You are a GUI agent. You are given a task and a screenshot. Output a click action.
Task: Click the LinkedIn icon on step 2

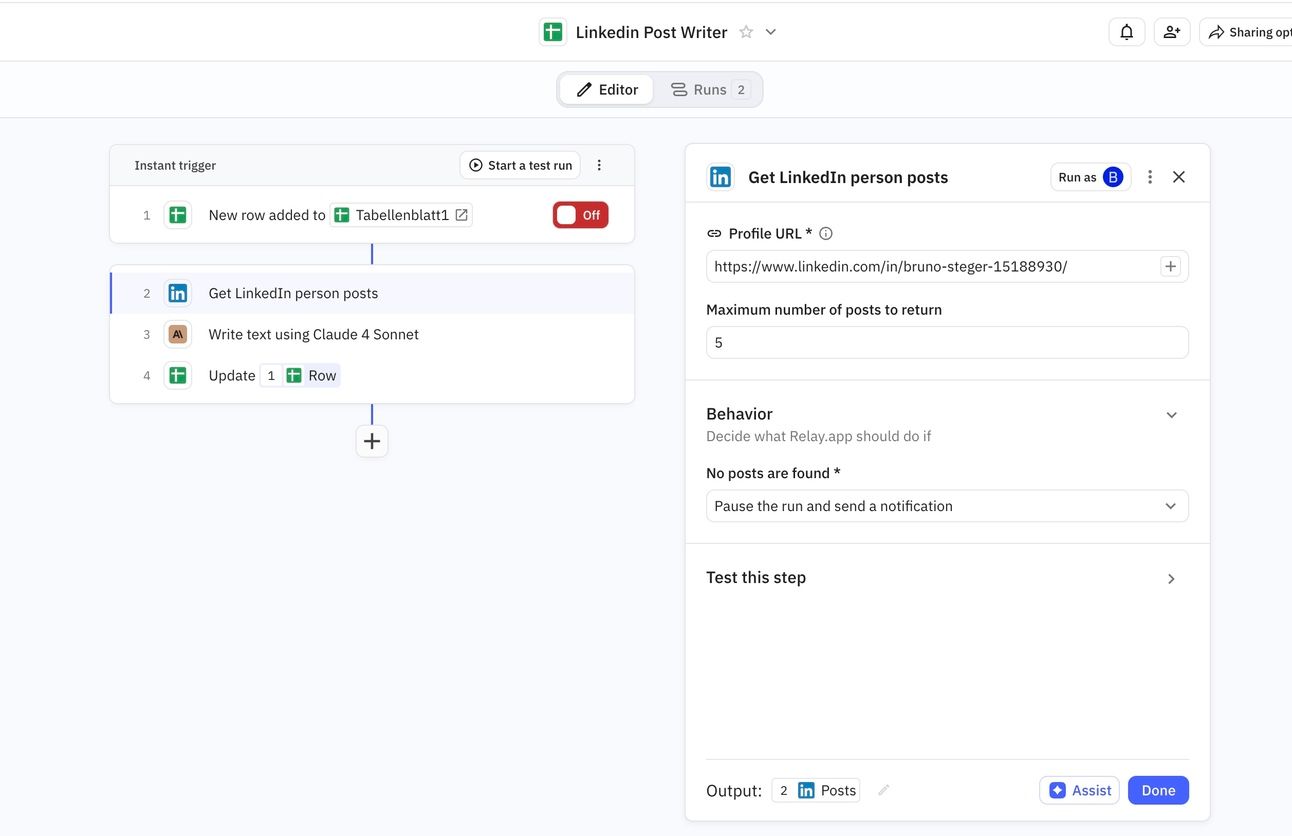pyautogui.click(x=178, y=293)
